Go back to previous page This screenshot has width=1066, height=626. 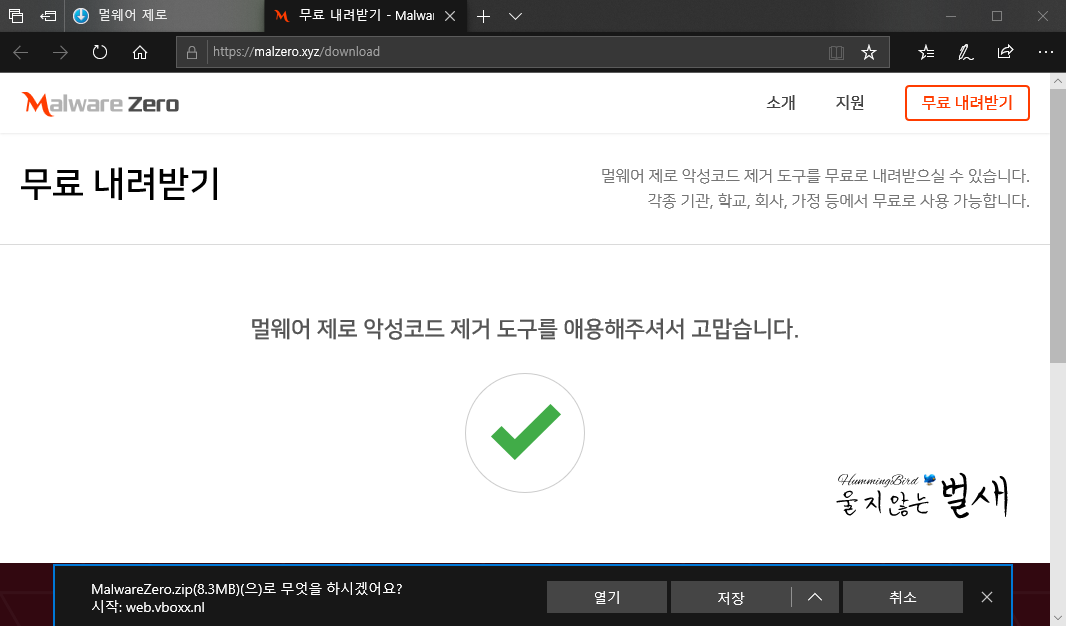(20, 52)
